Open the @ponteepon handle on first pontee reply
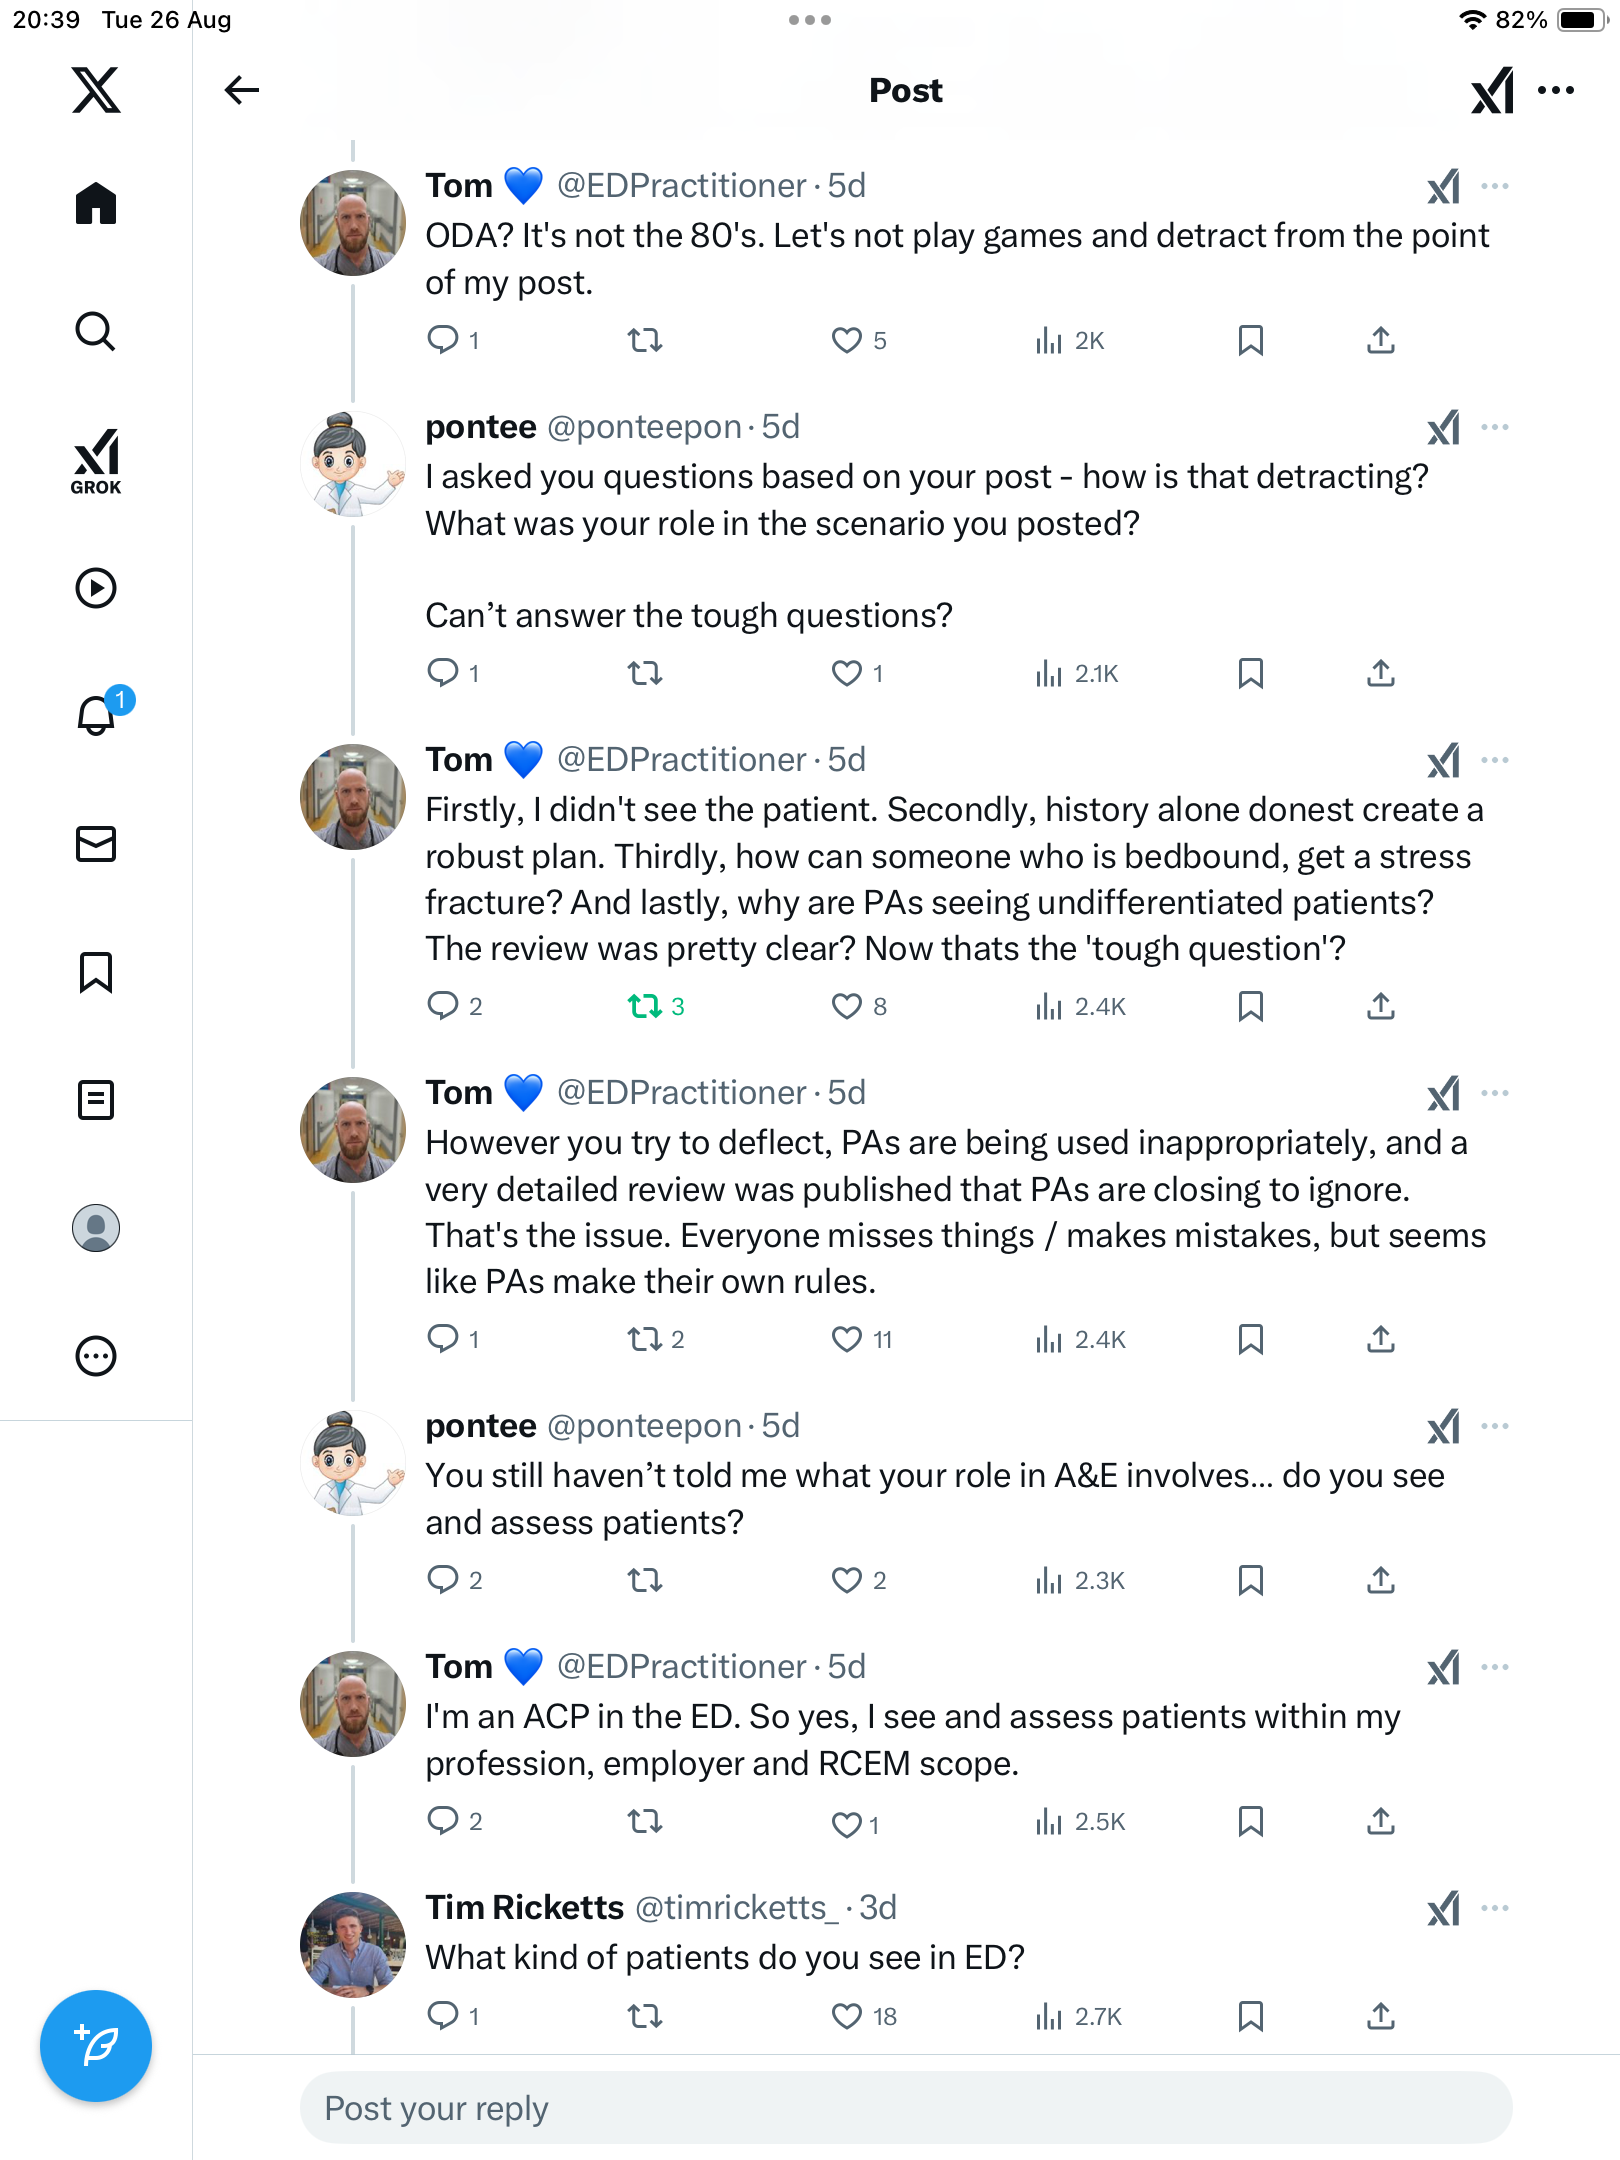 (x=644, y=427)
